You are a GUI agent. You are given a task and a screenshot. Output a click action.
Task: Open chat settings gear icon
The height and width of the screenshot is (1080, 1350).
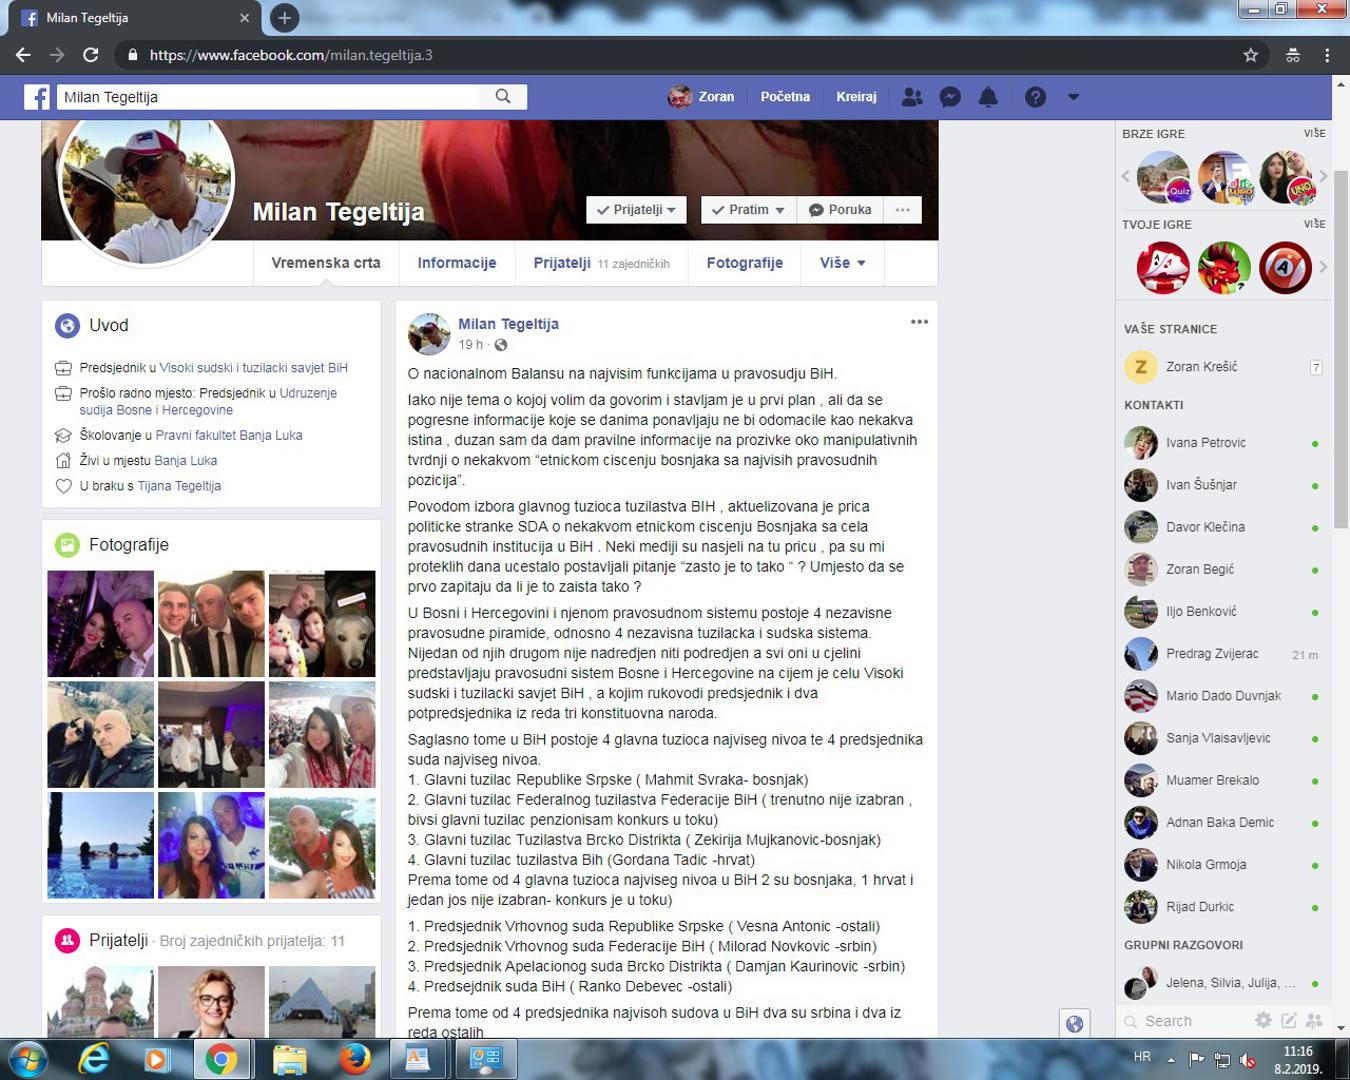(x=1263, y=1020)
